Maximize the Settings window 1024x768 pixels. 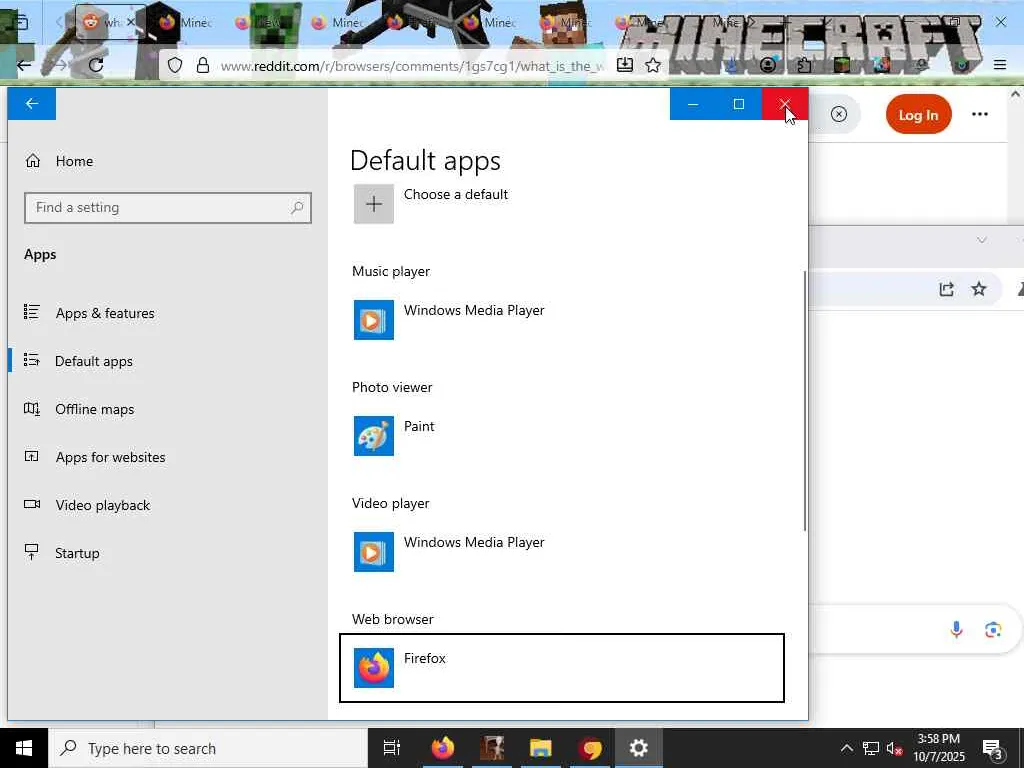pyautogui.click(x=739, y=104)
